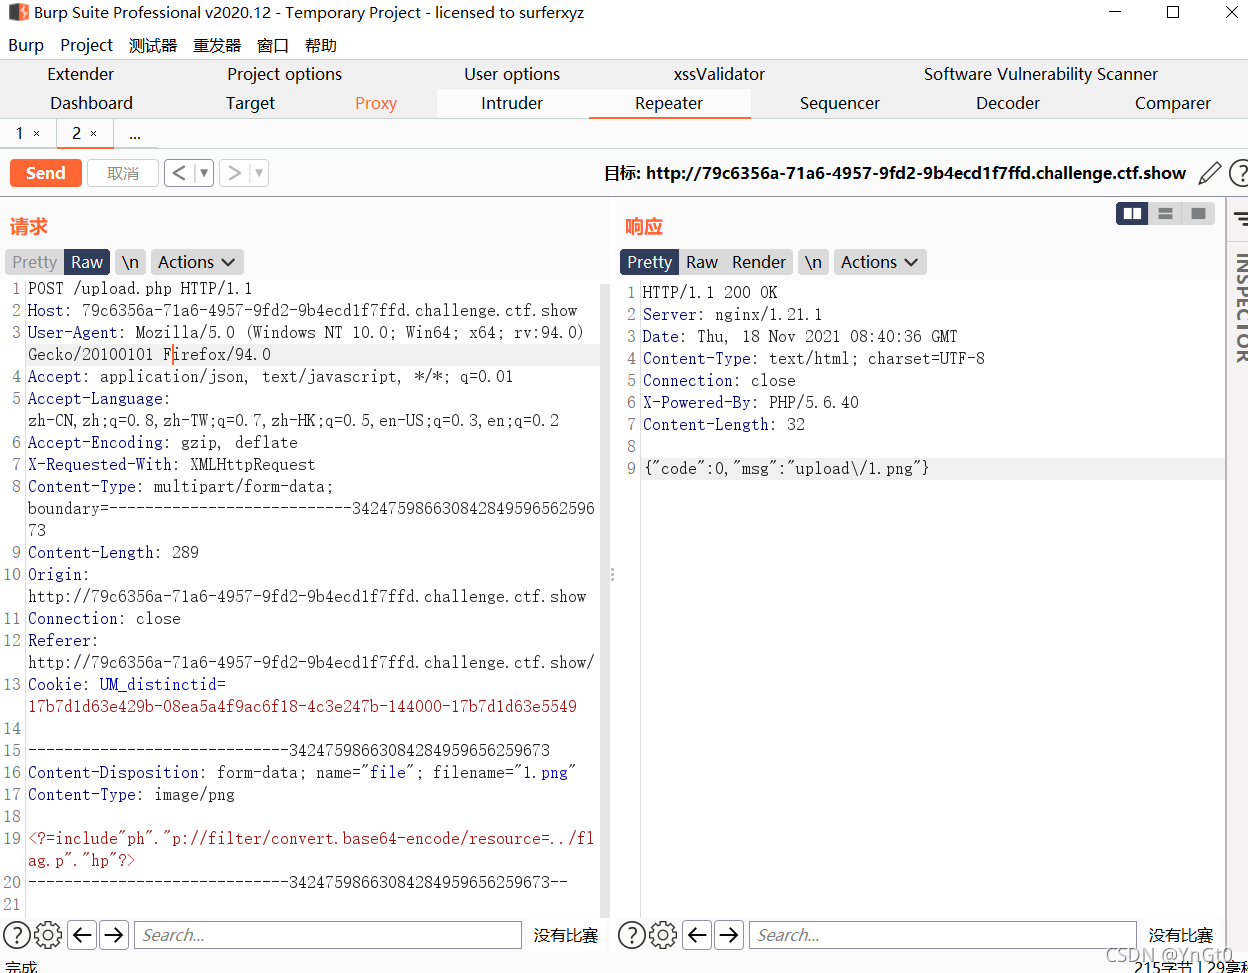This screenshot has width=1248, height=973.
Task: Close Repeater tab 2
Action: 94,133
